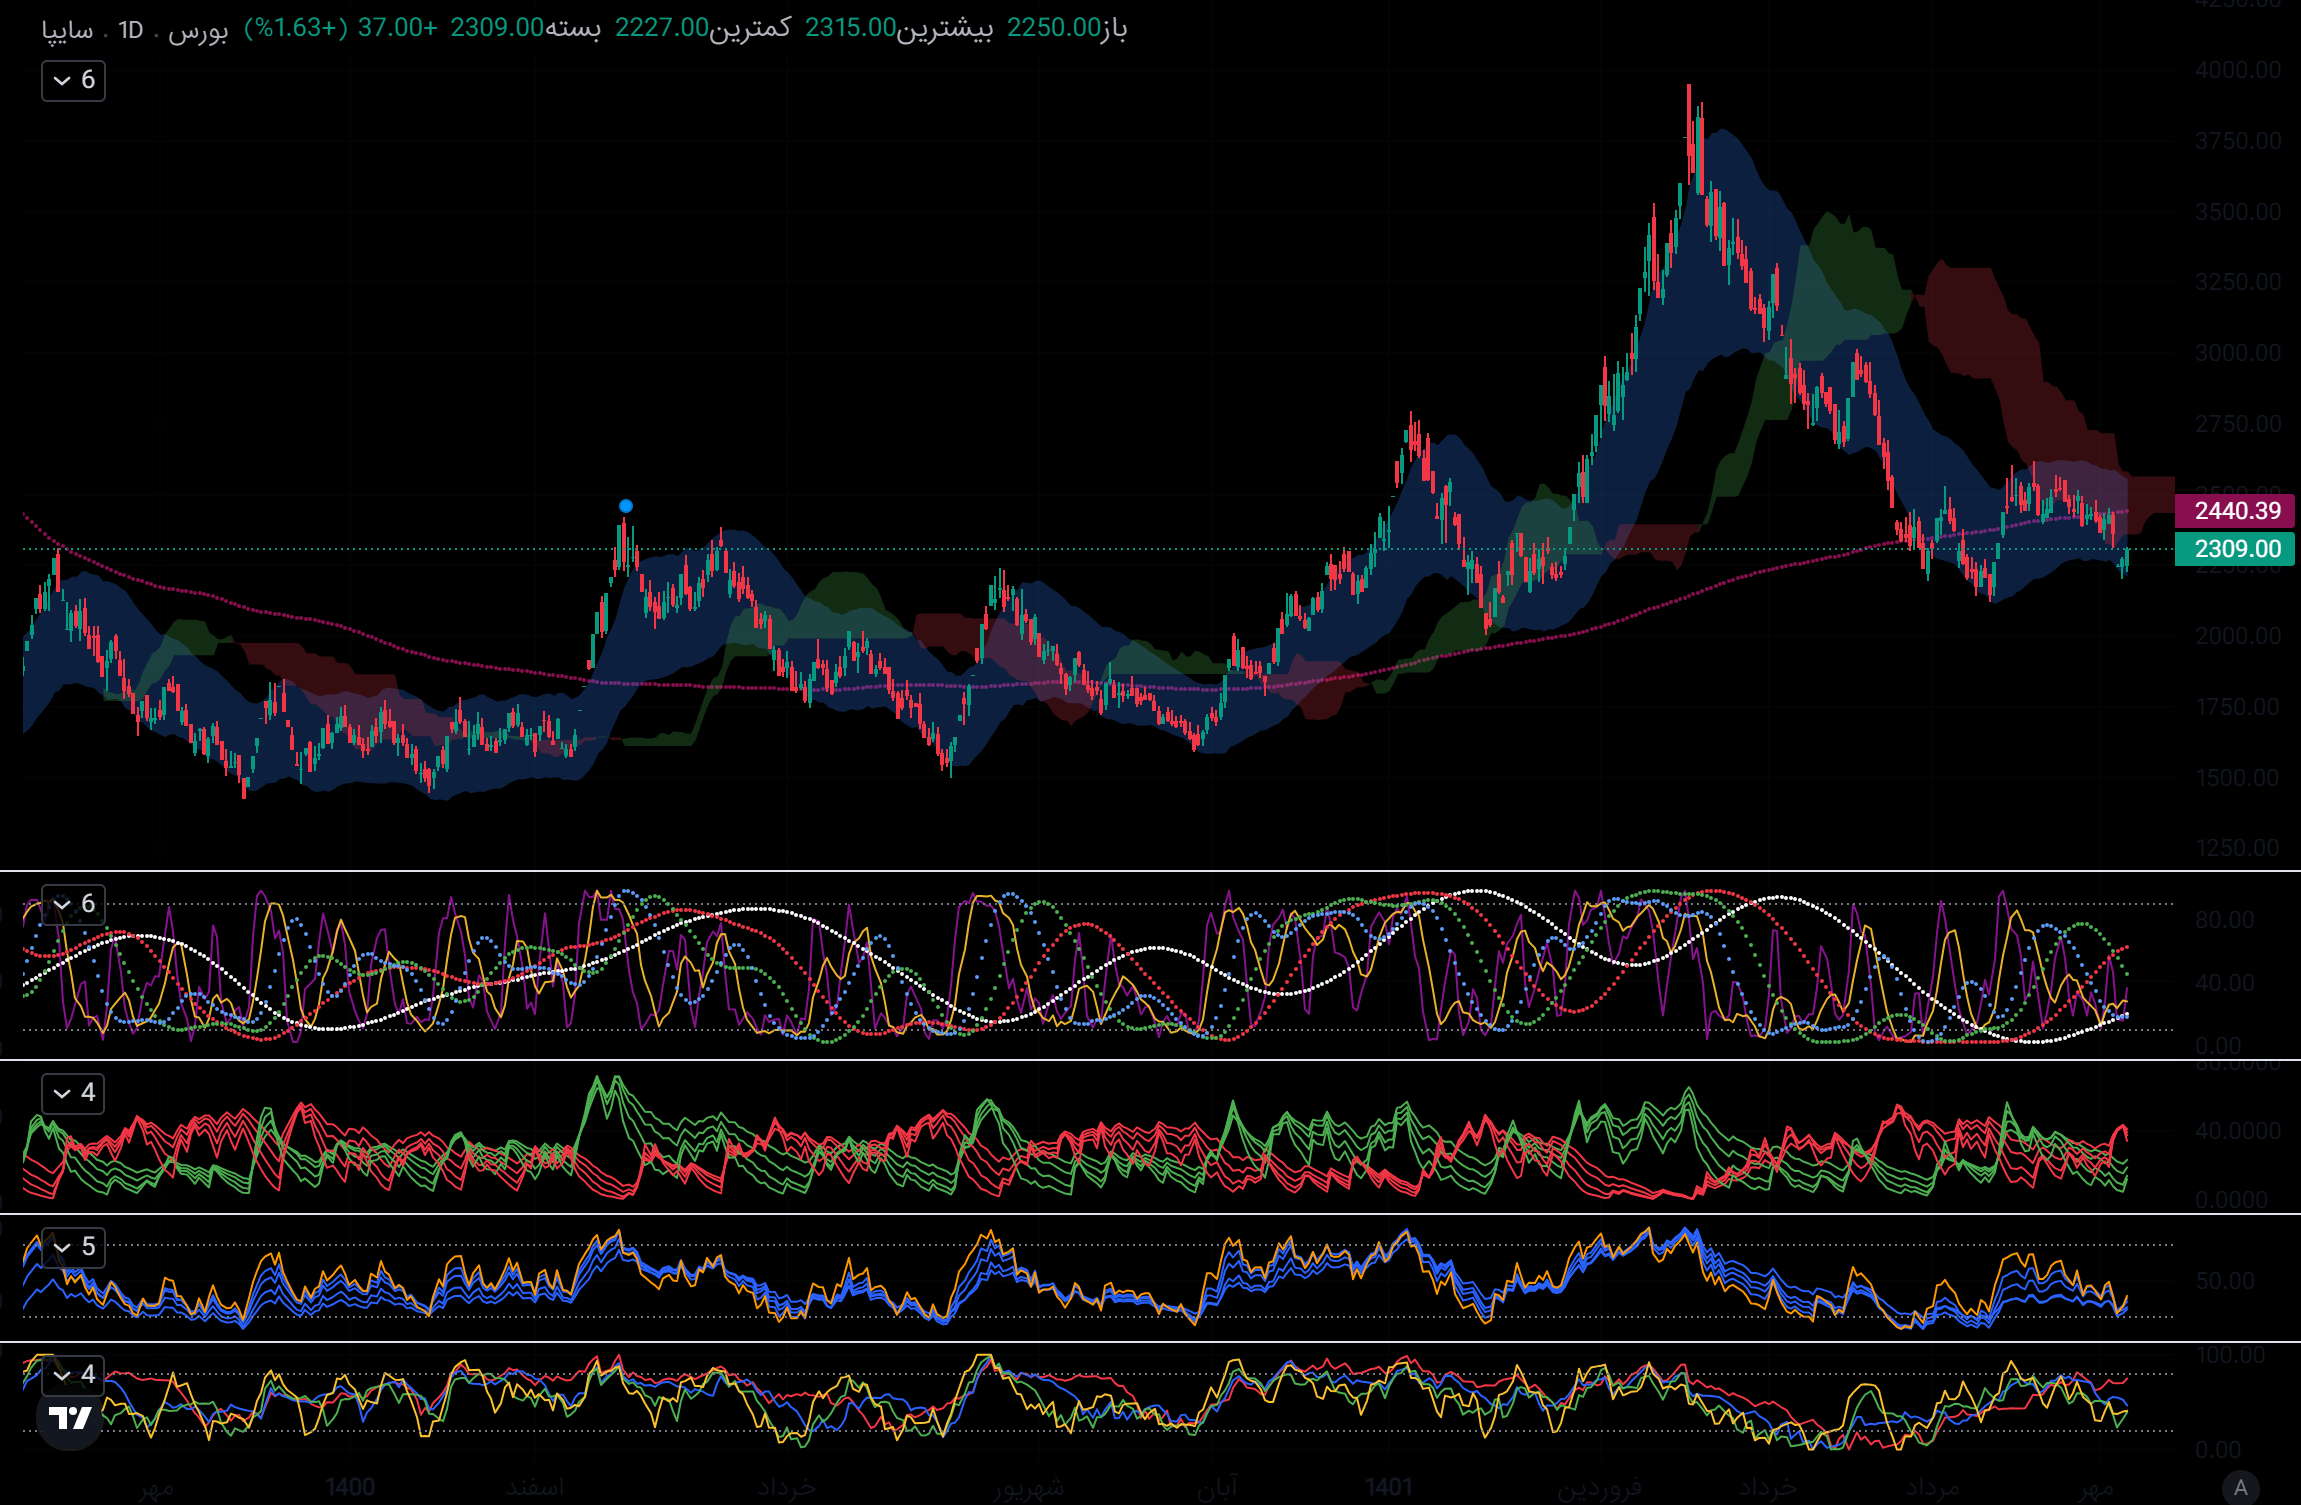Toggle the auto scale 'A' button
The image size is (2301, 1505).
[x=2240, y=1487]
